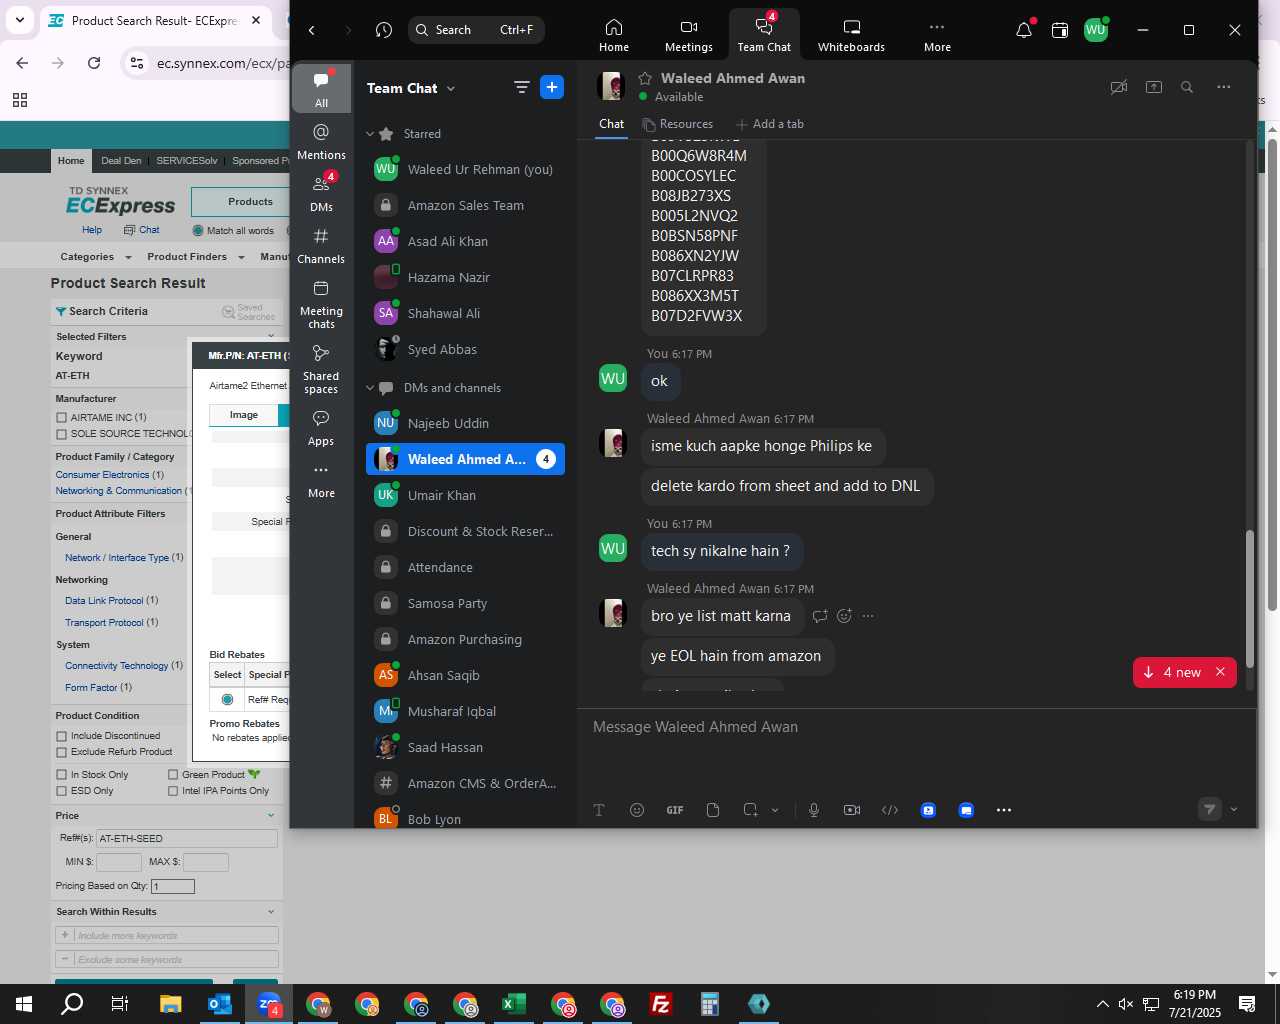Click the Help link in ECExpress
The width and height of the screenshot is (1280, 1024).
coord(92,230)
